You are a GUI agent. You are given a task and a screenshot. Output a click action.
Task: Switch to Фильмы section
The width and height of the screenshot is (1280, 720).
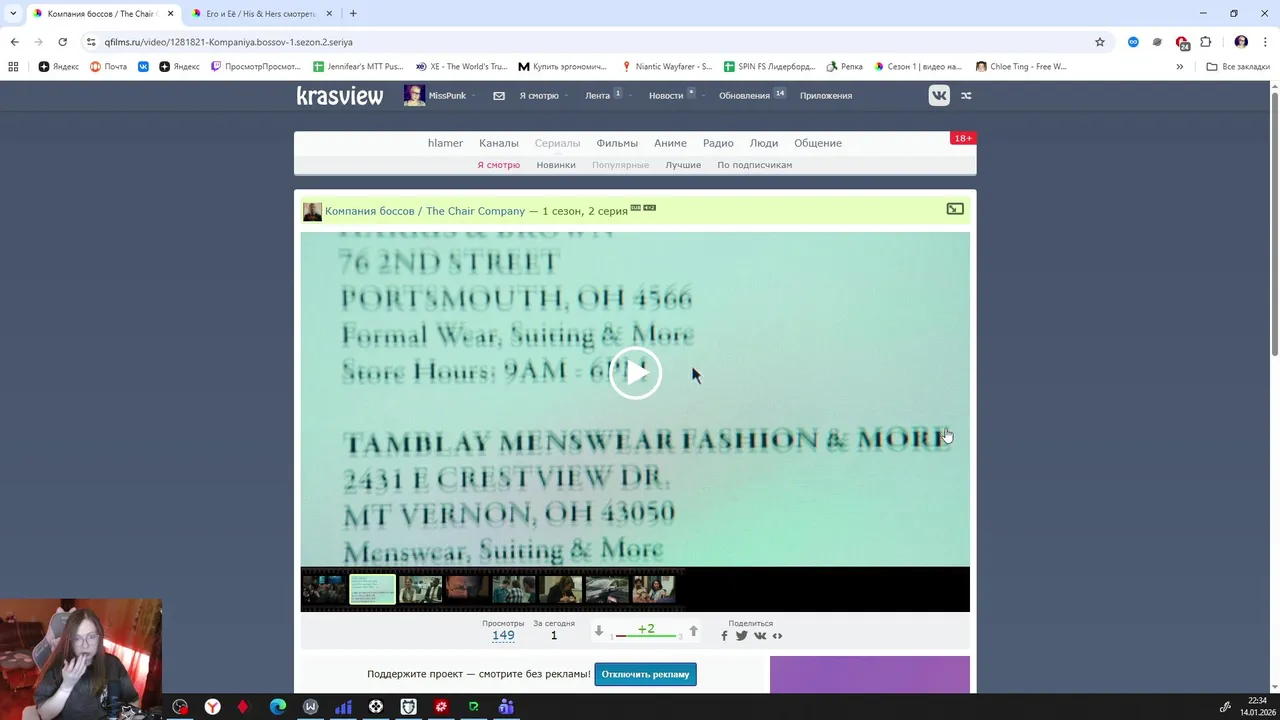pos(617,143)
